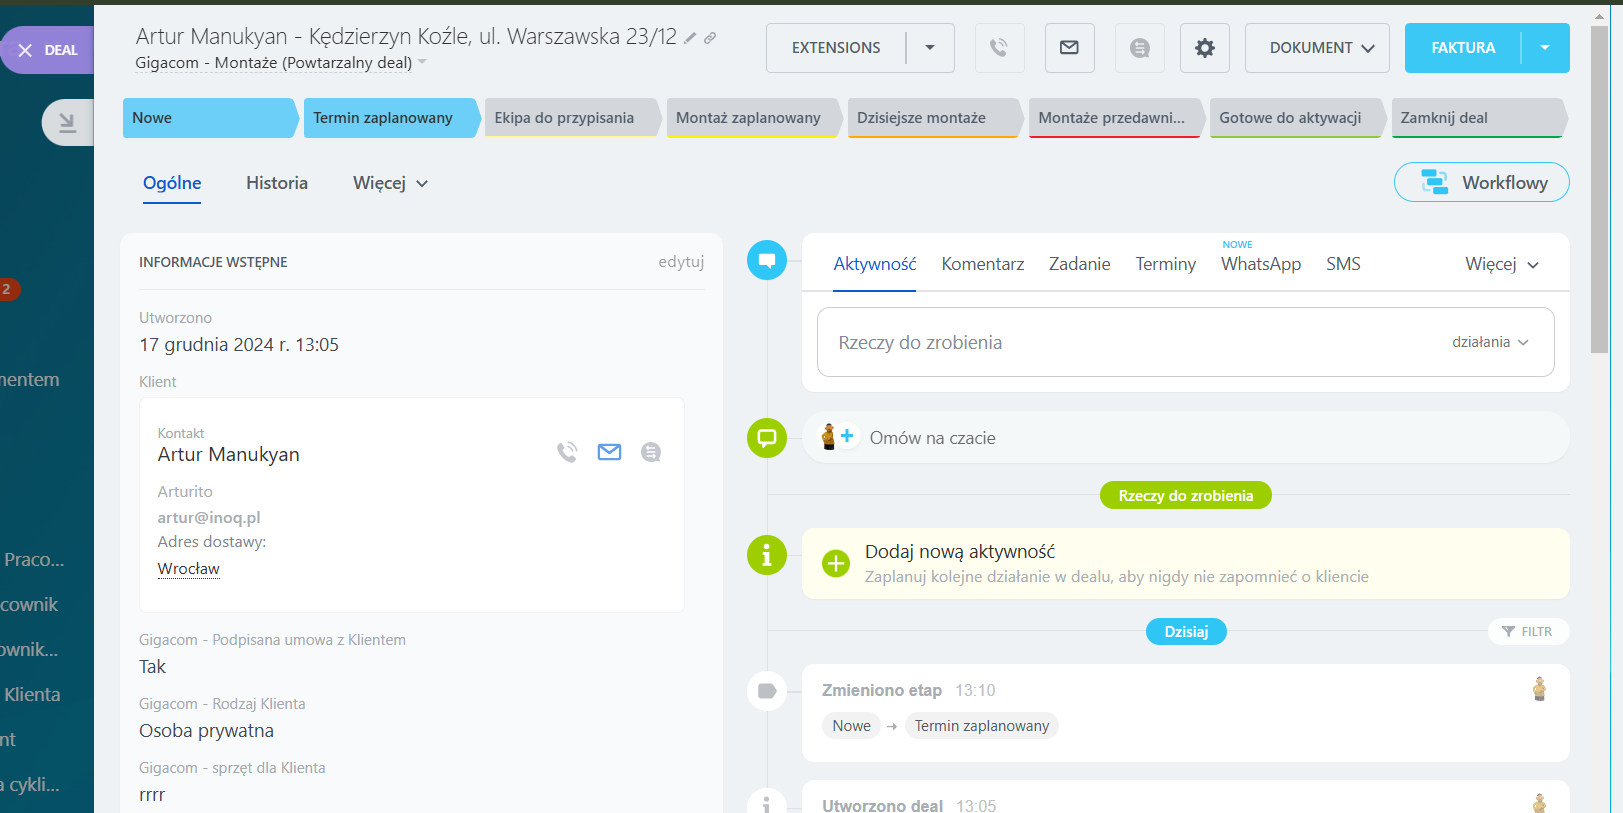This screenshot has height=813, width=1623.
Task: Open the Wrocław delivery address link
Action: (188, 569)
